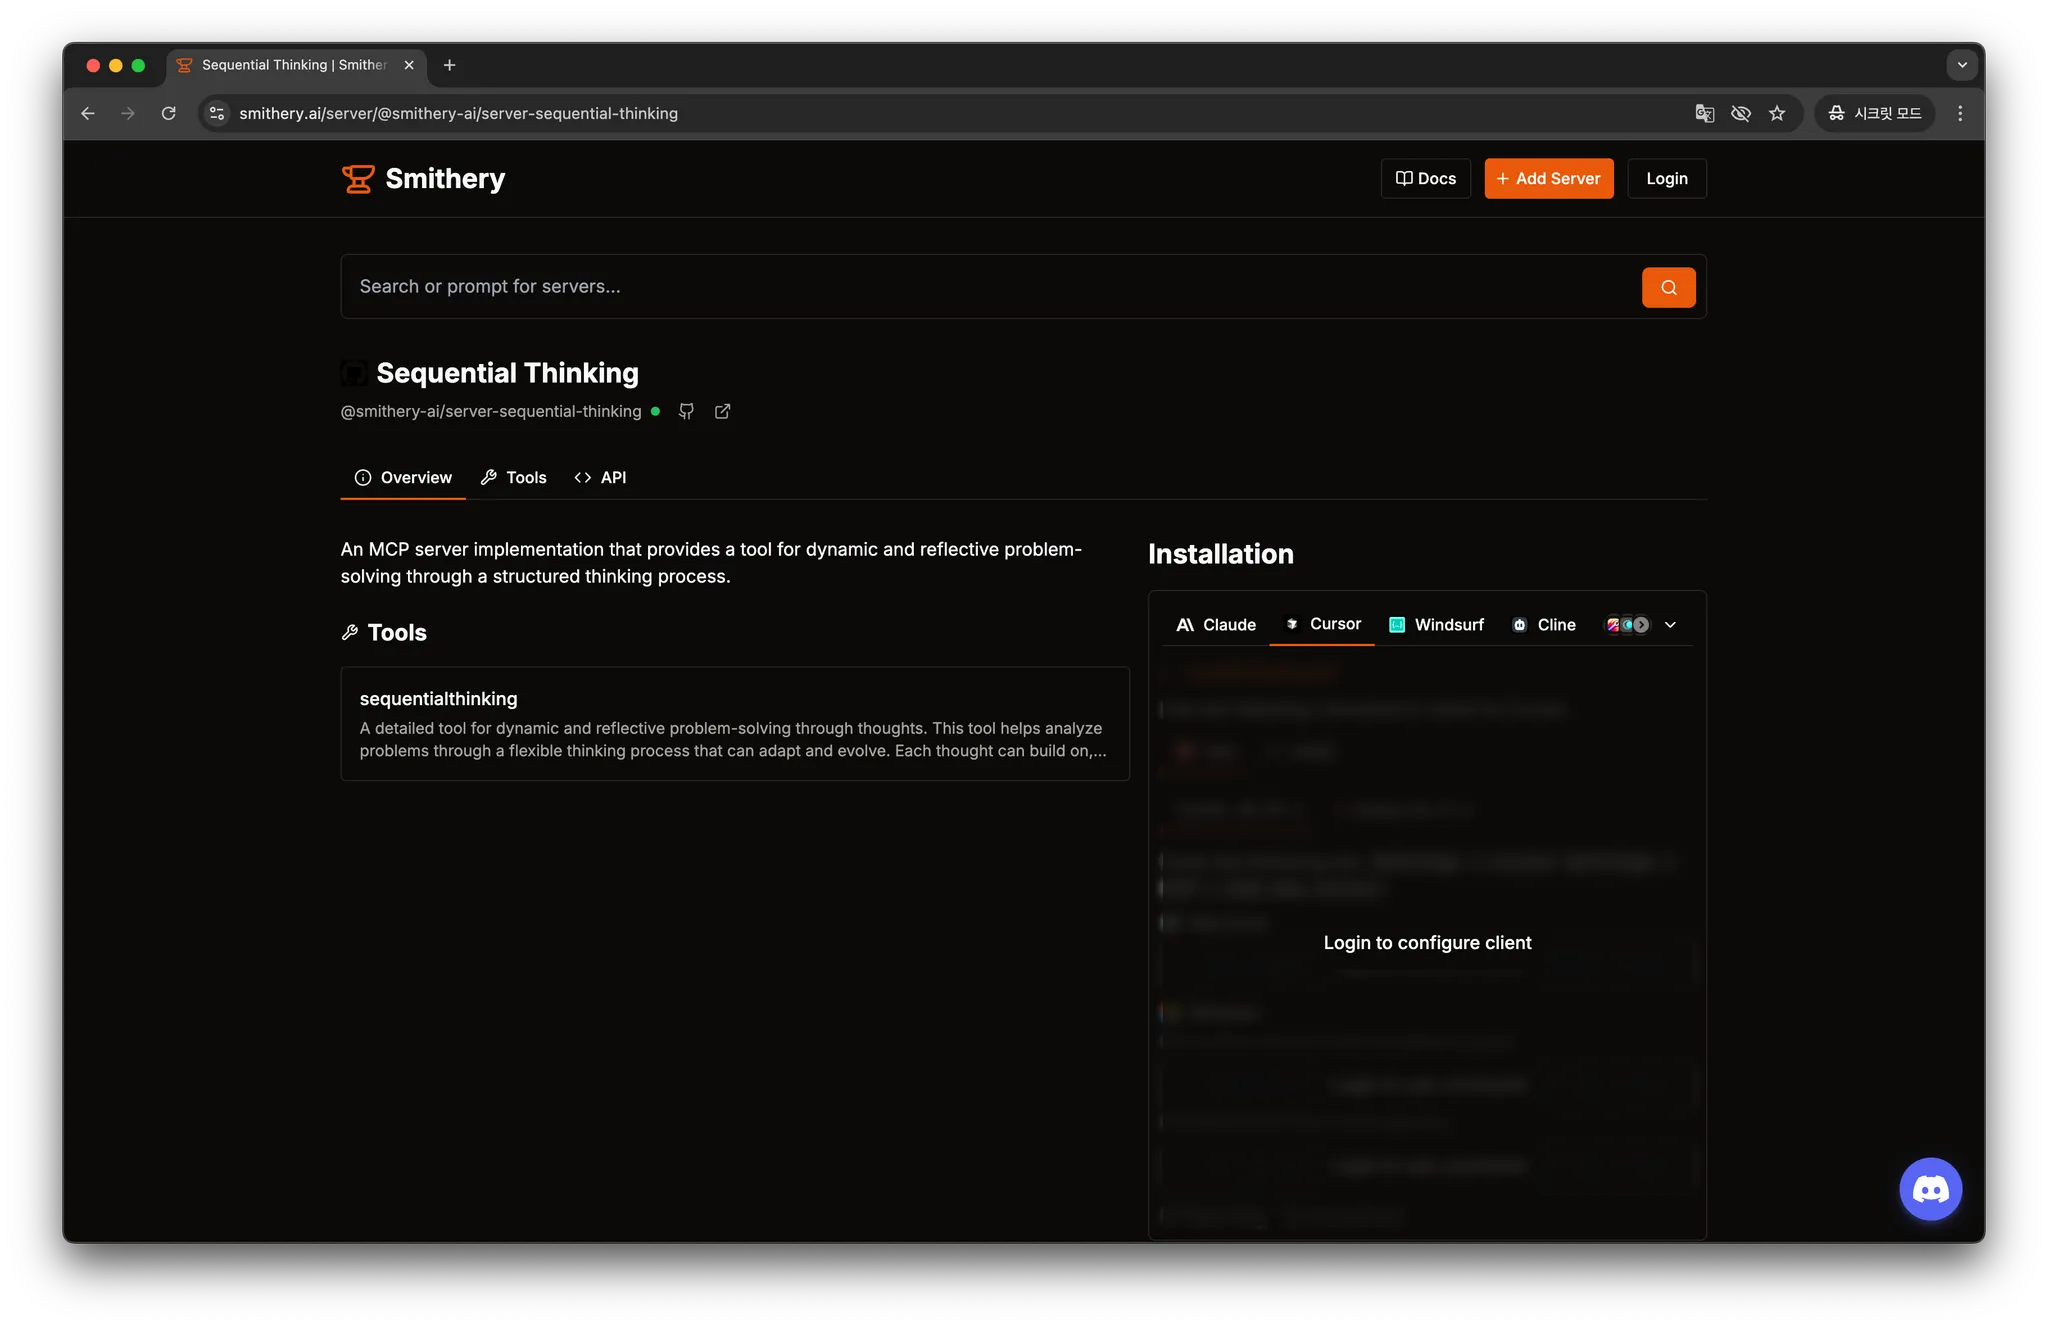Click the Add Server button
The image size is (2048, 1326).
(1549, 179)
